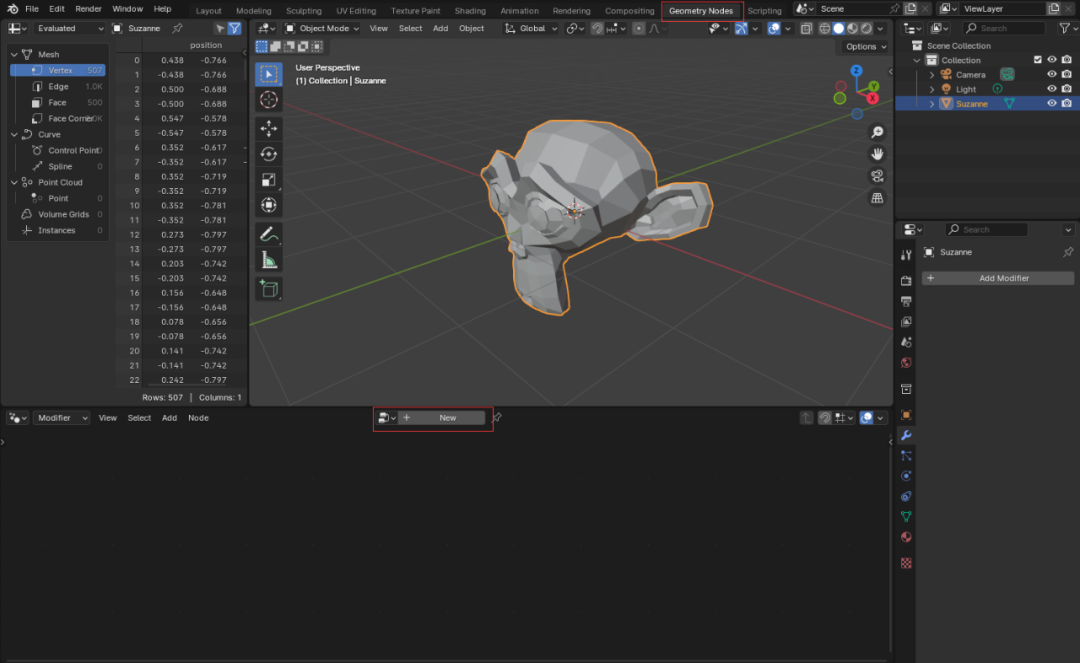Image resolution: width=1080 pixels, height=663 pixels.
Task: Open the Object Mode dropdown
Action: [x=323, y=28]
